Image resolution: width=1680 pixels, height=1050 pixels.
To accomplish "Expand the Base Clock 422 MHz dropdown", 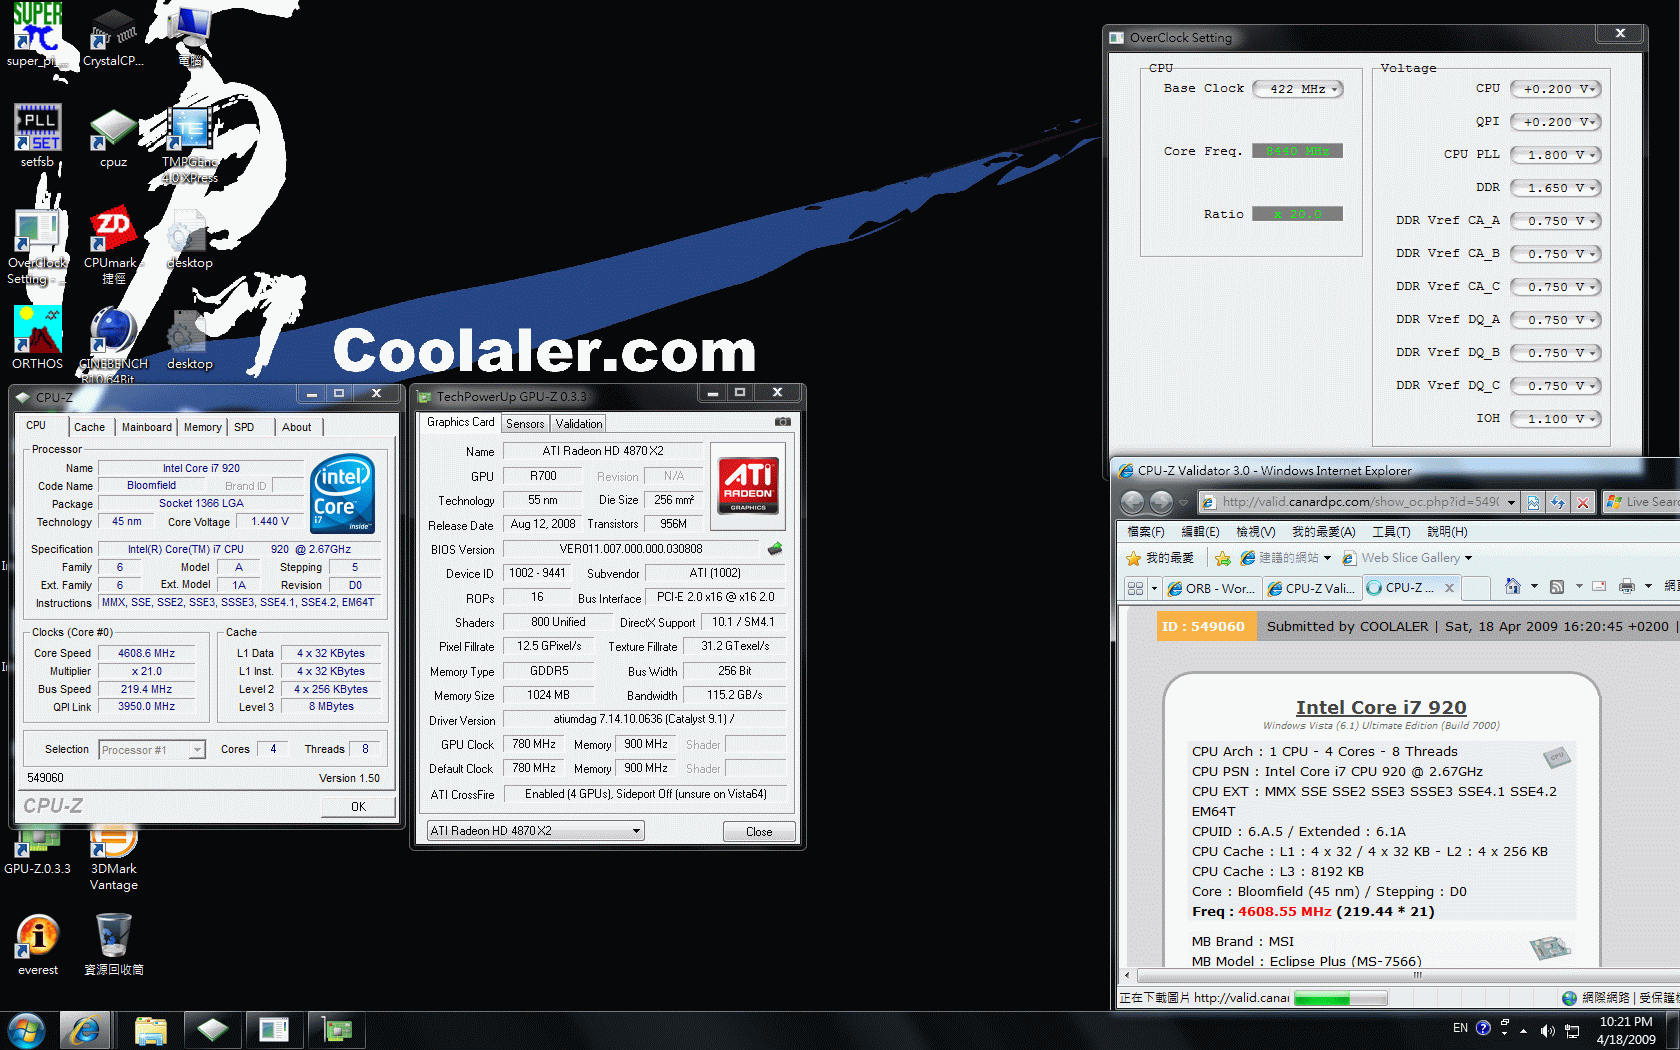I will [x=1298, y=89].
